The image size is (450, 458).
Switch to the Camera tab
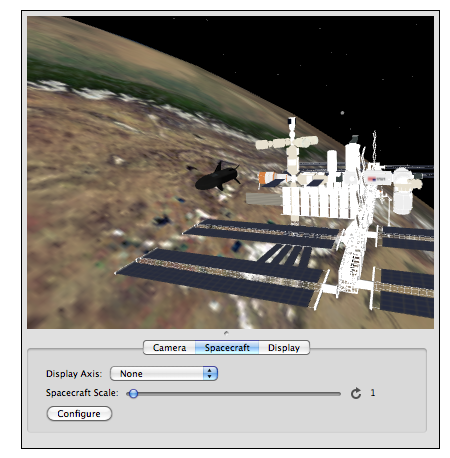(169, 348)
